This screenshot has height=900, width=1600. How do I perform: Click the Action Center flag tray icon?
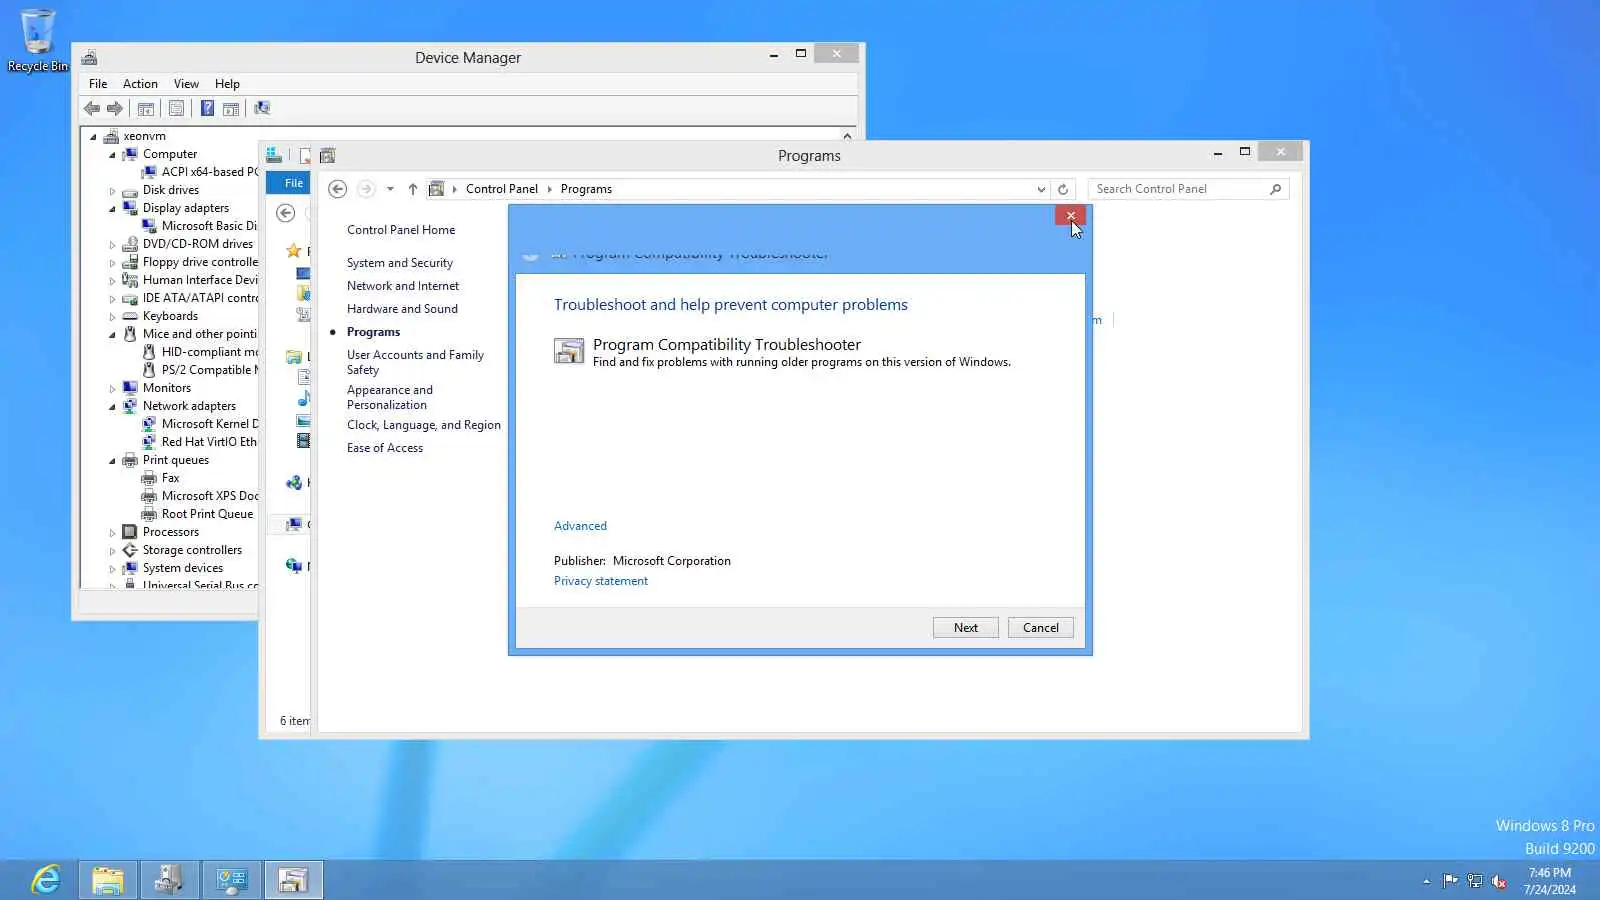click(1450, 881)
